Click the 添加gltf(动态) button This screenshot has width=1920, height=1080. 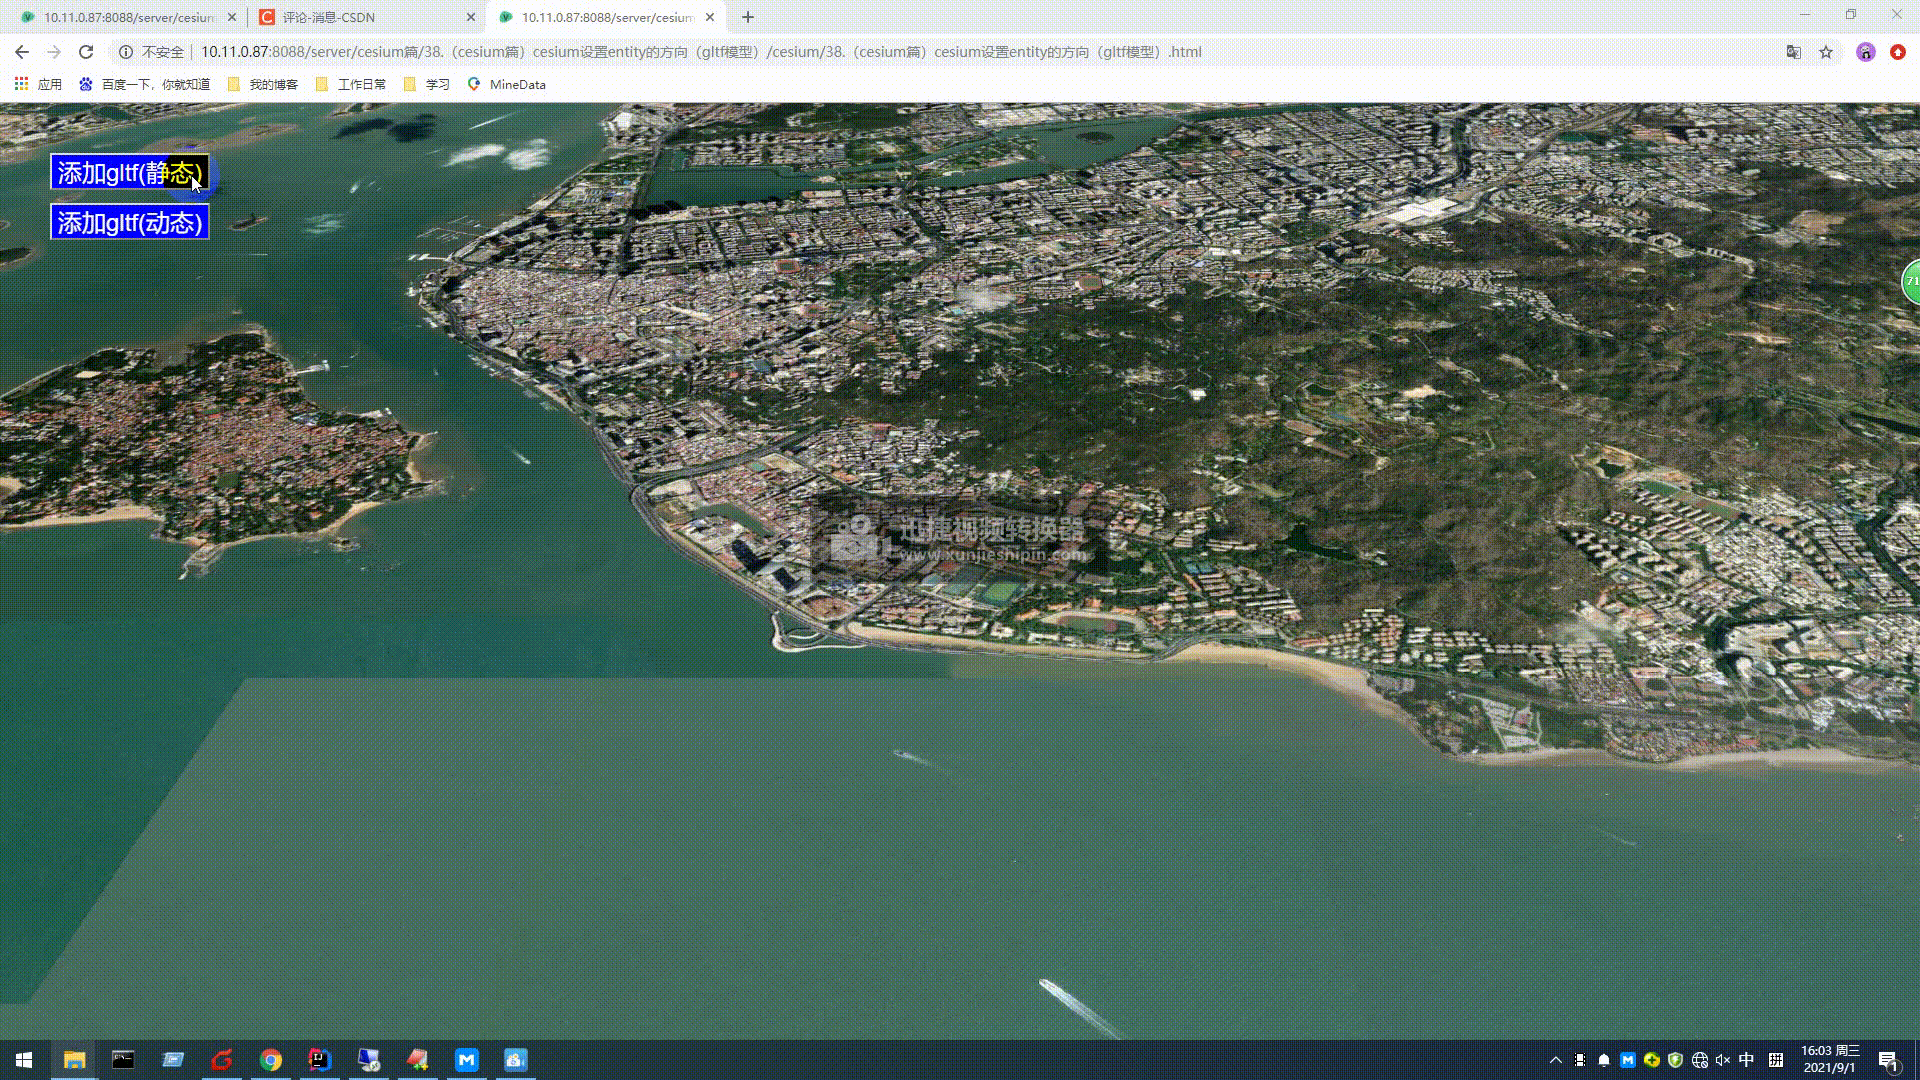130,222
